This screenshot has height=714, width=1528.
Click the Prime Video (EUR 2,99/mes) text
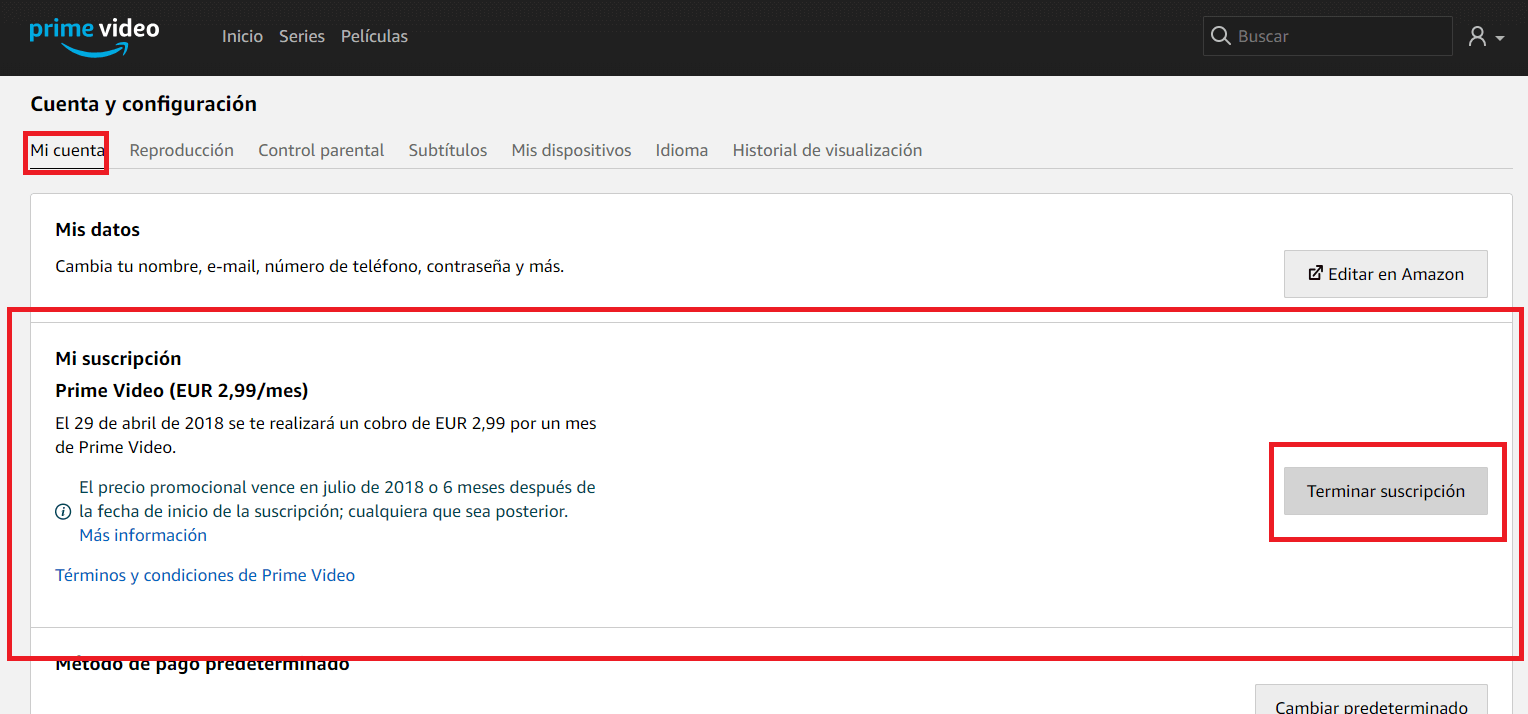(181, 390)
